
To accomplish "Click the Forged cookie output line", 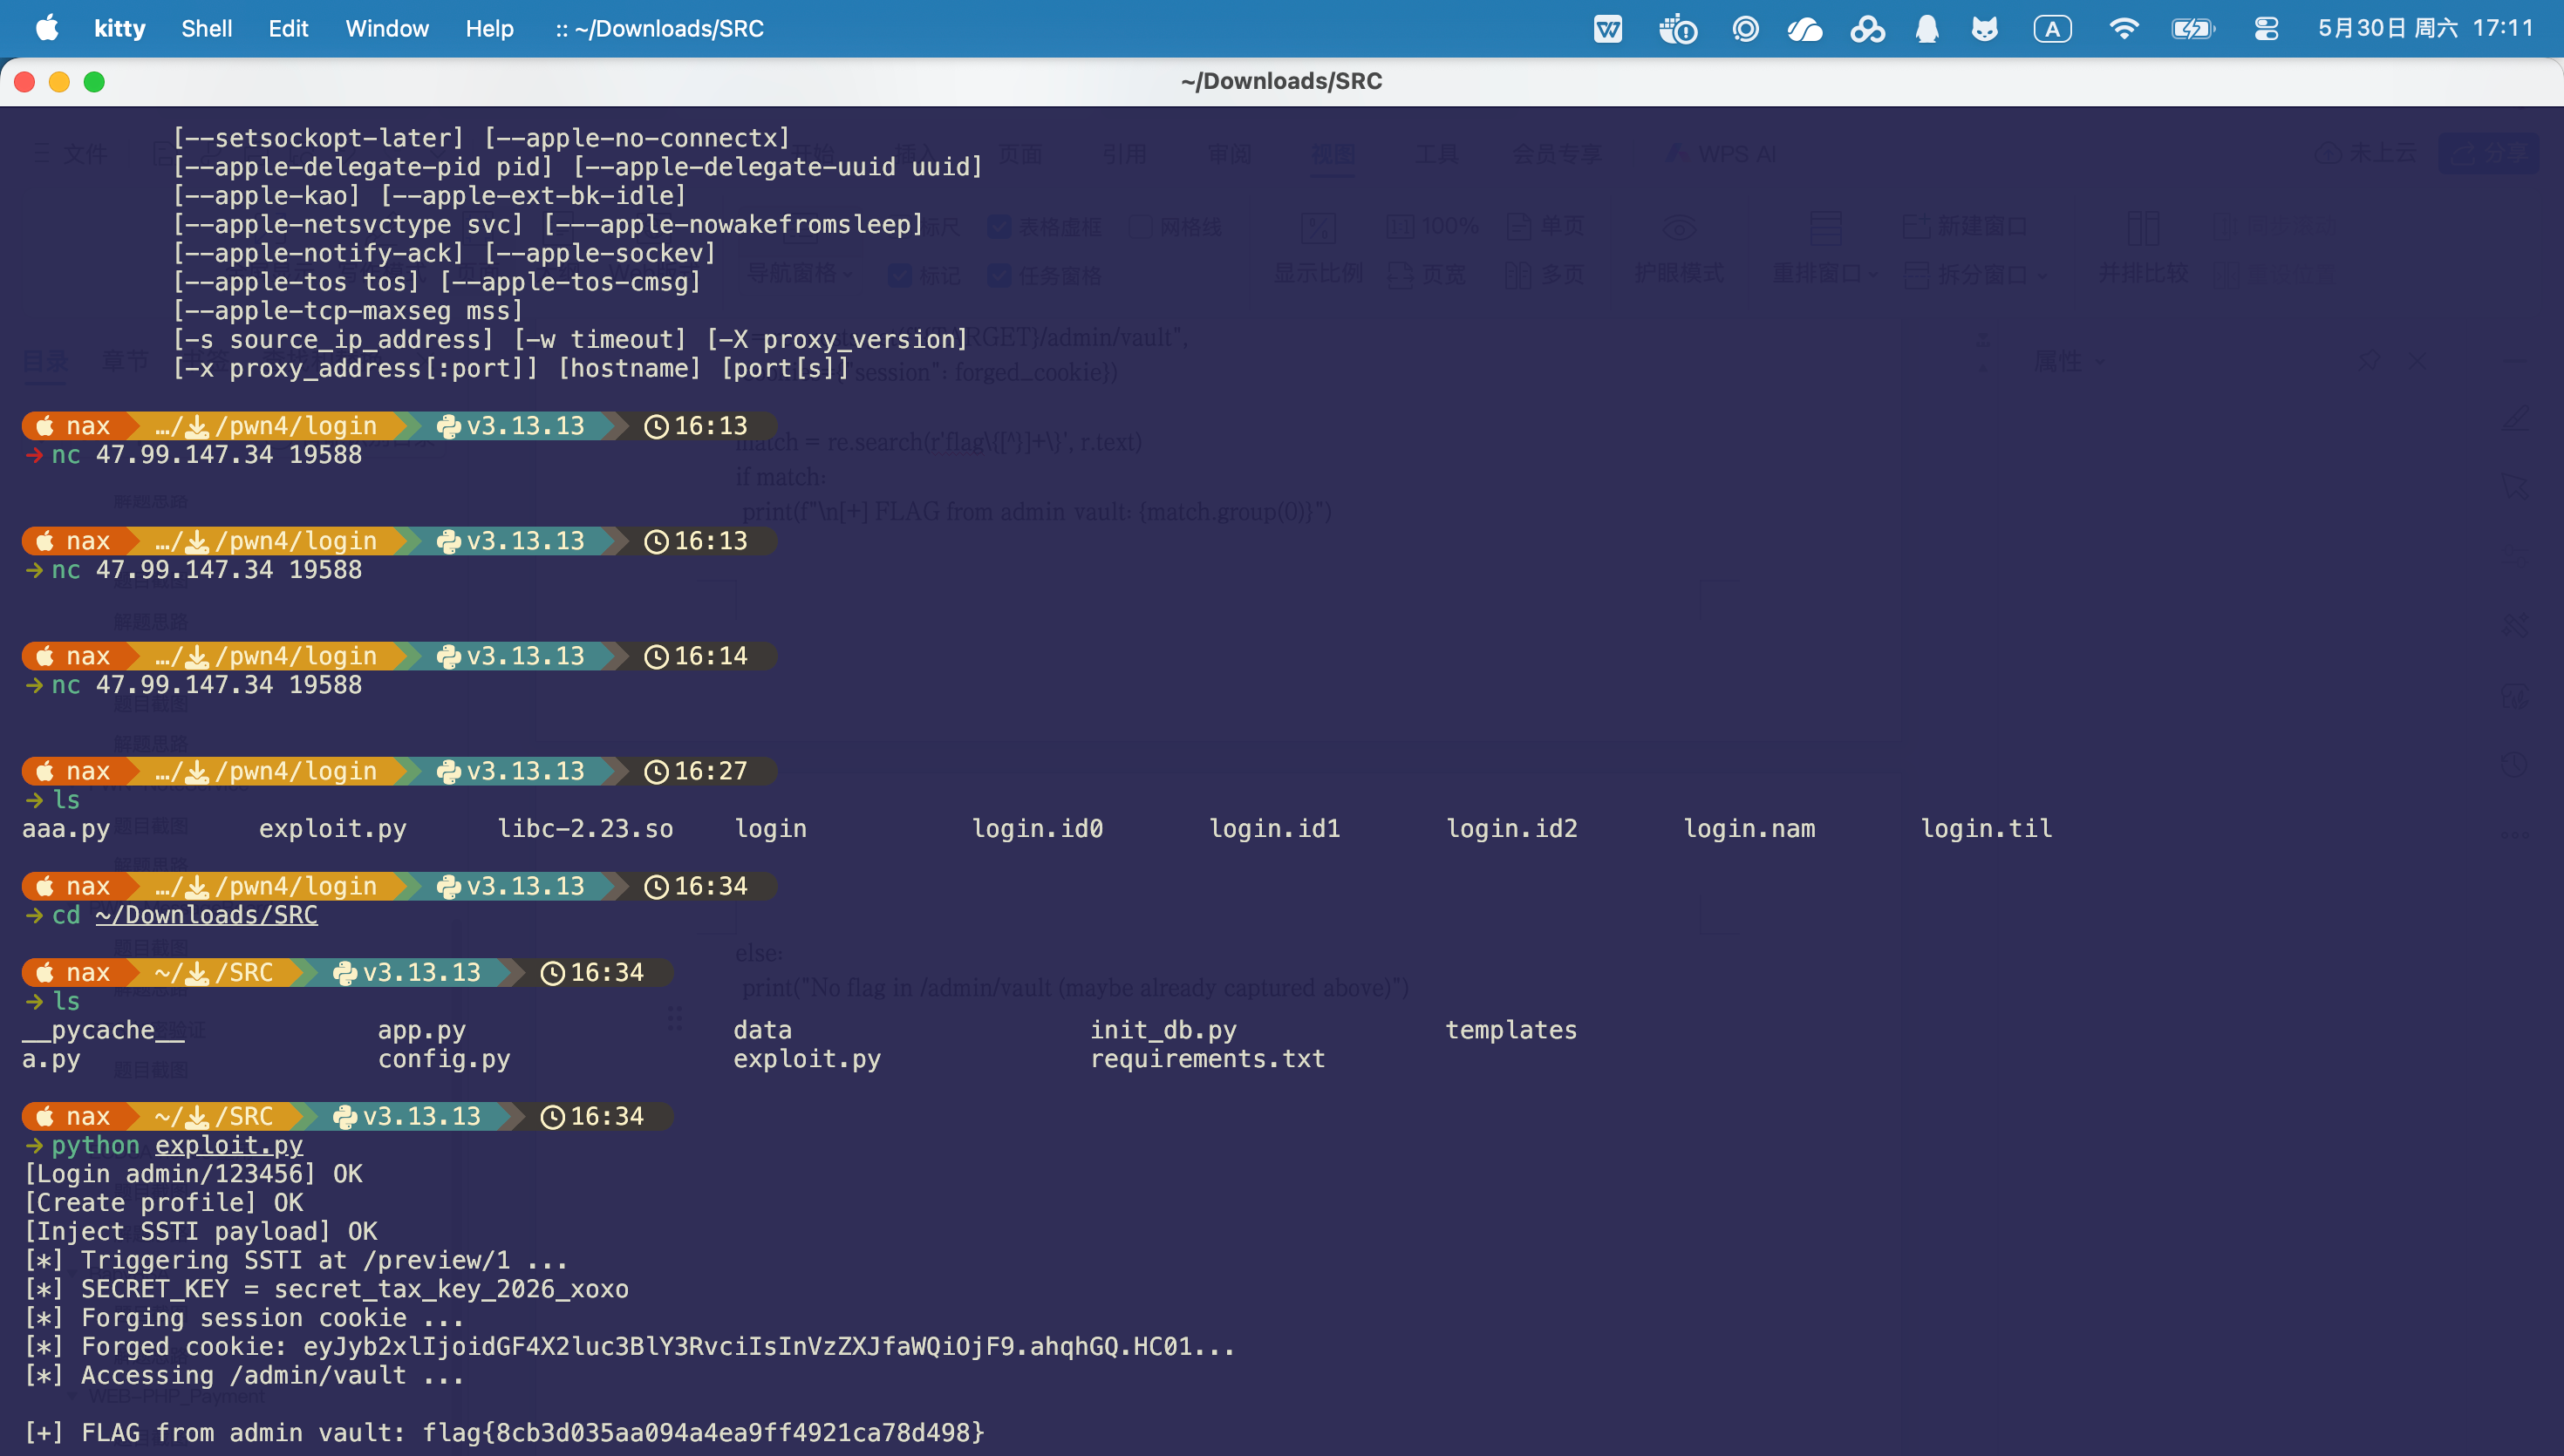I will (x=630, y=1347).
